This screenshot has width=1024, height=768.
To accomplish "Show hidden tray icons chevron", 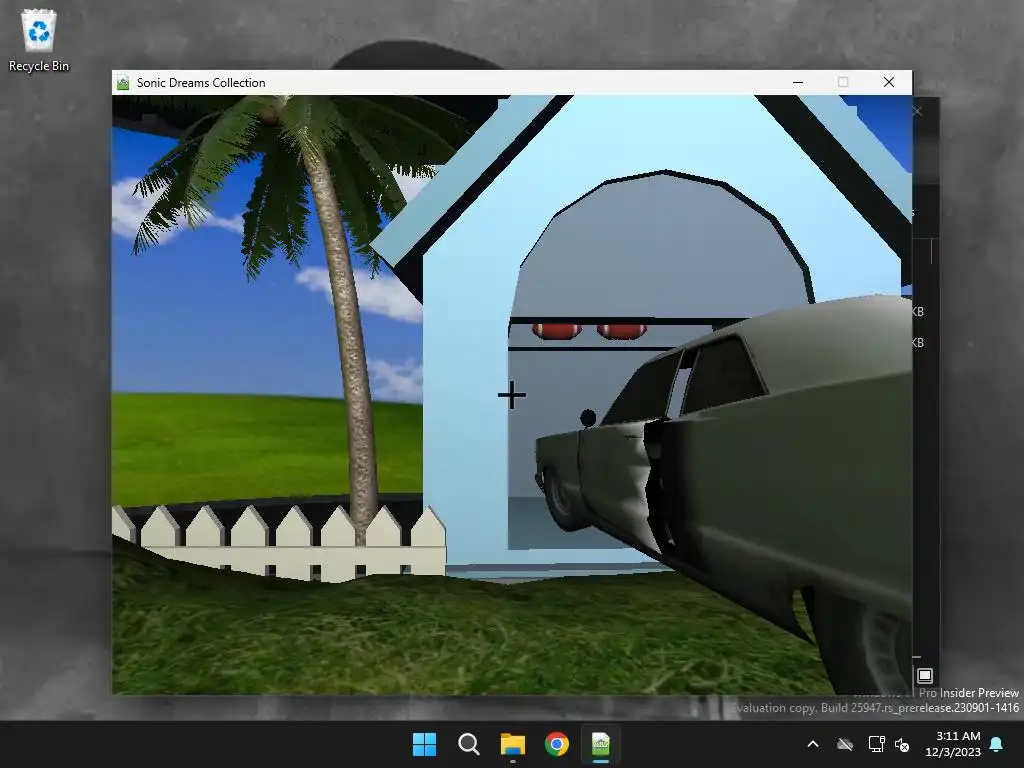I will point(813,744).
